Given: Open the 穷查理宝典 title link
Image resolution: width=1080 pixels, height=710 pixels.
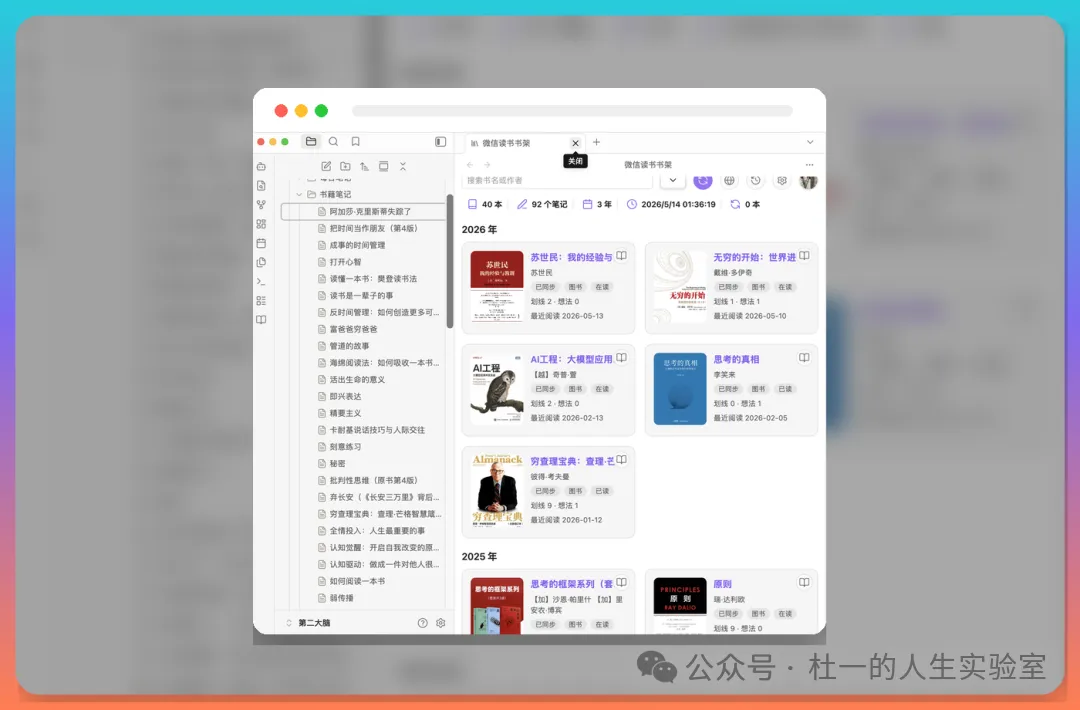Looking at the screenshot, I should [571, 461].
